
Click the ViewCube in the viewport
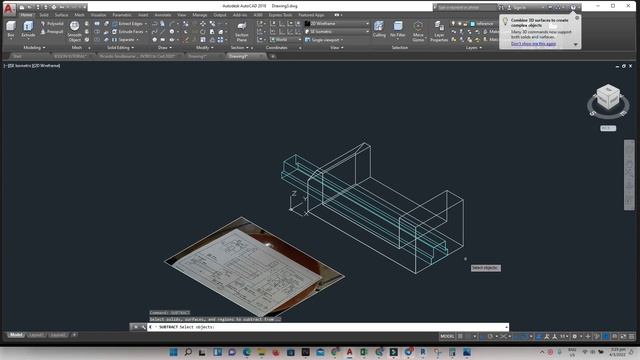pyautogui.click(x=608, y=97)
